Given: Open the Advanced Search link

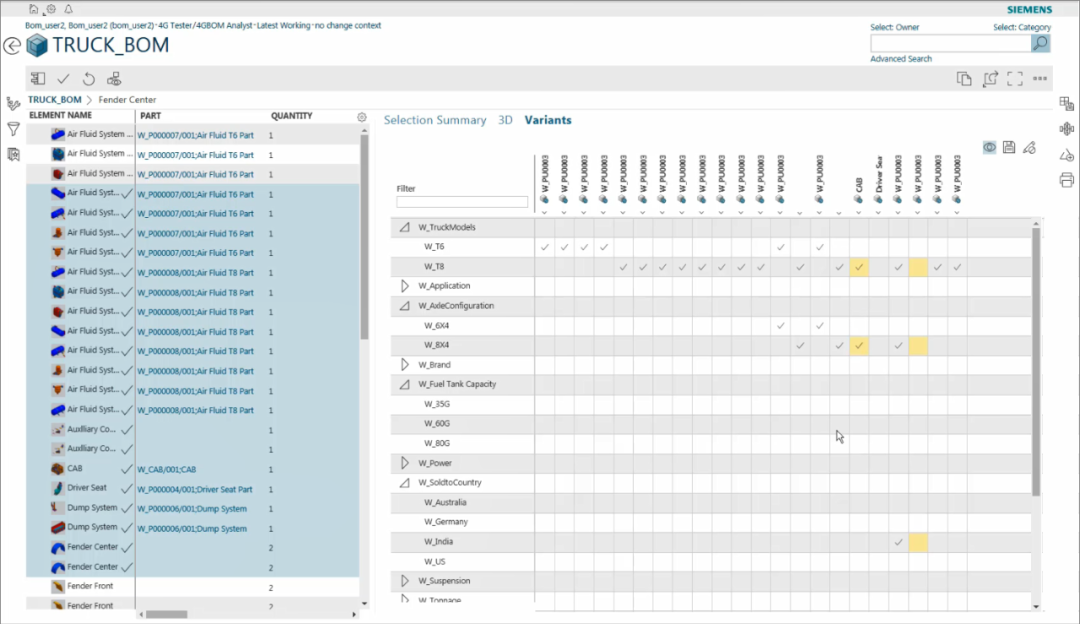Looking at the screenshot, I should click(x=901, y=59).
